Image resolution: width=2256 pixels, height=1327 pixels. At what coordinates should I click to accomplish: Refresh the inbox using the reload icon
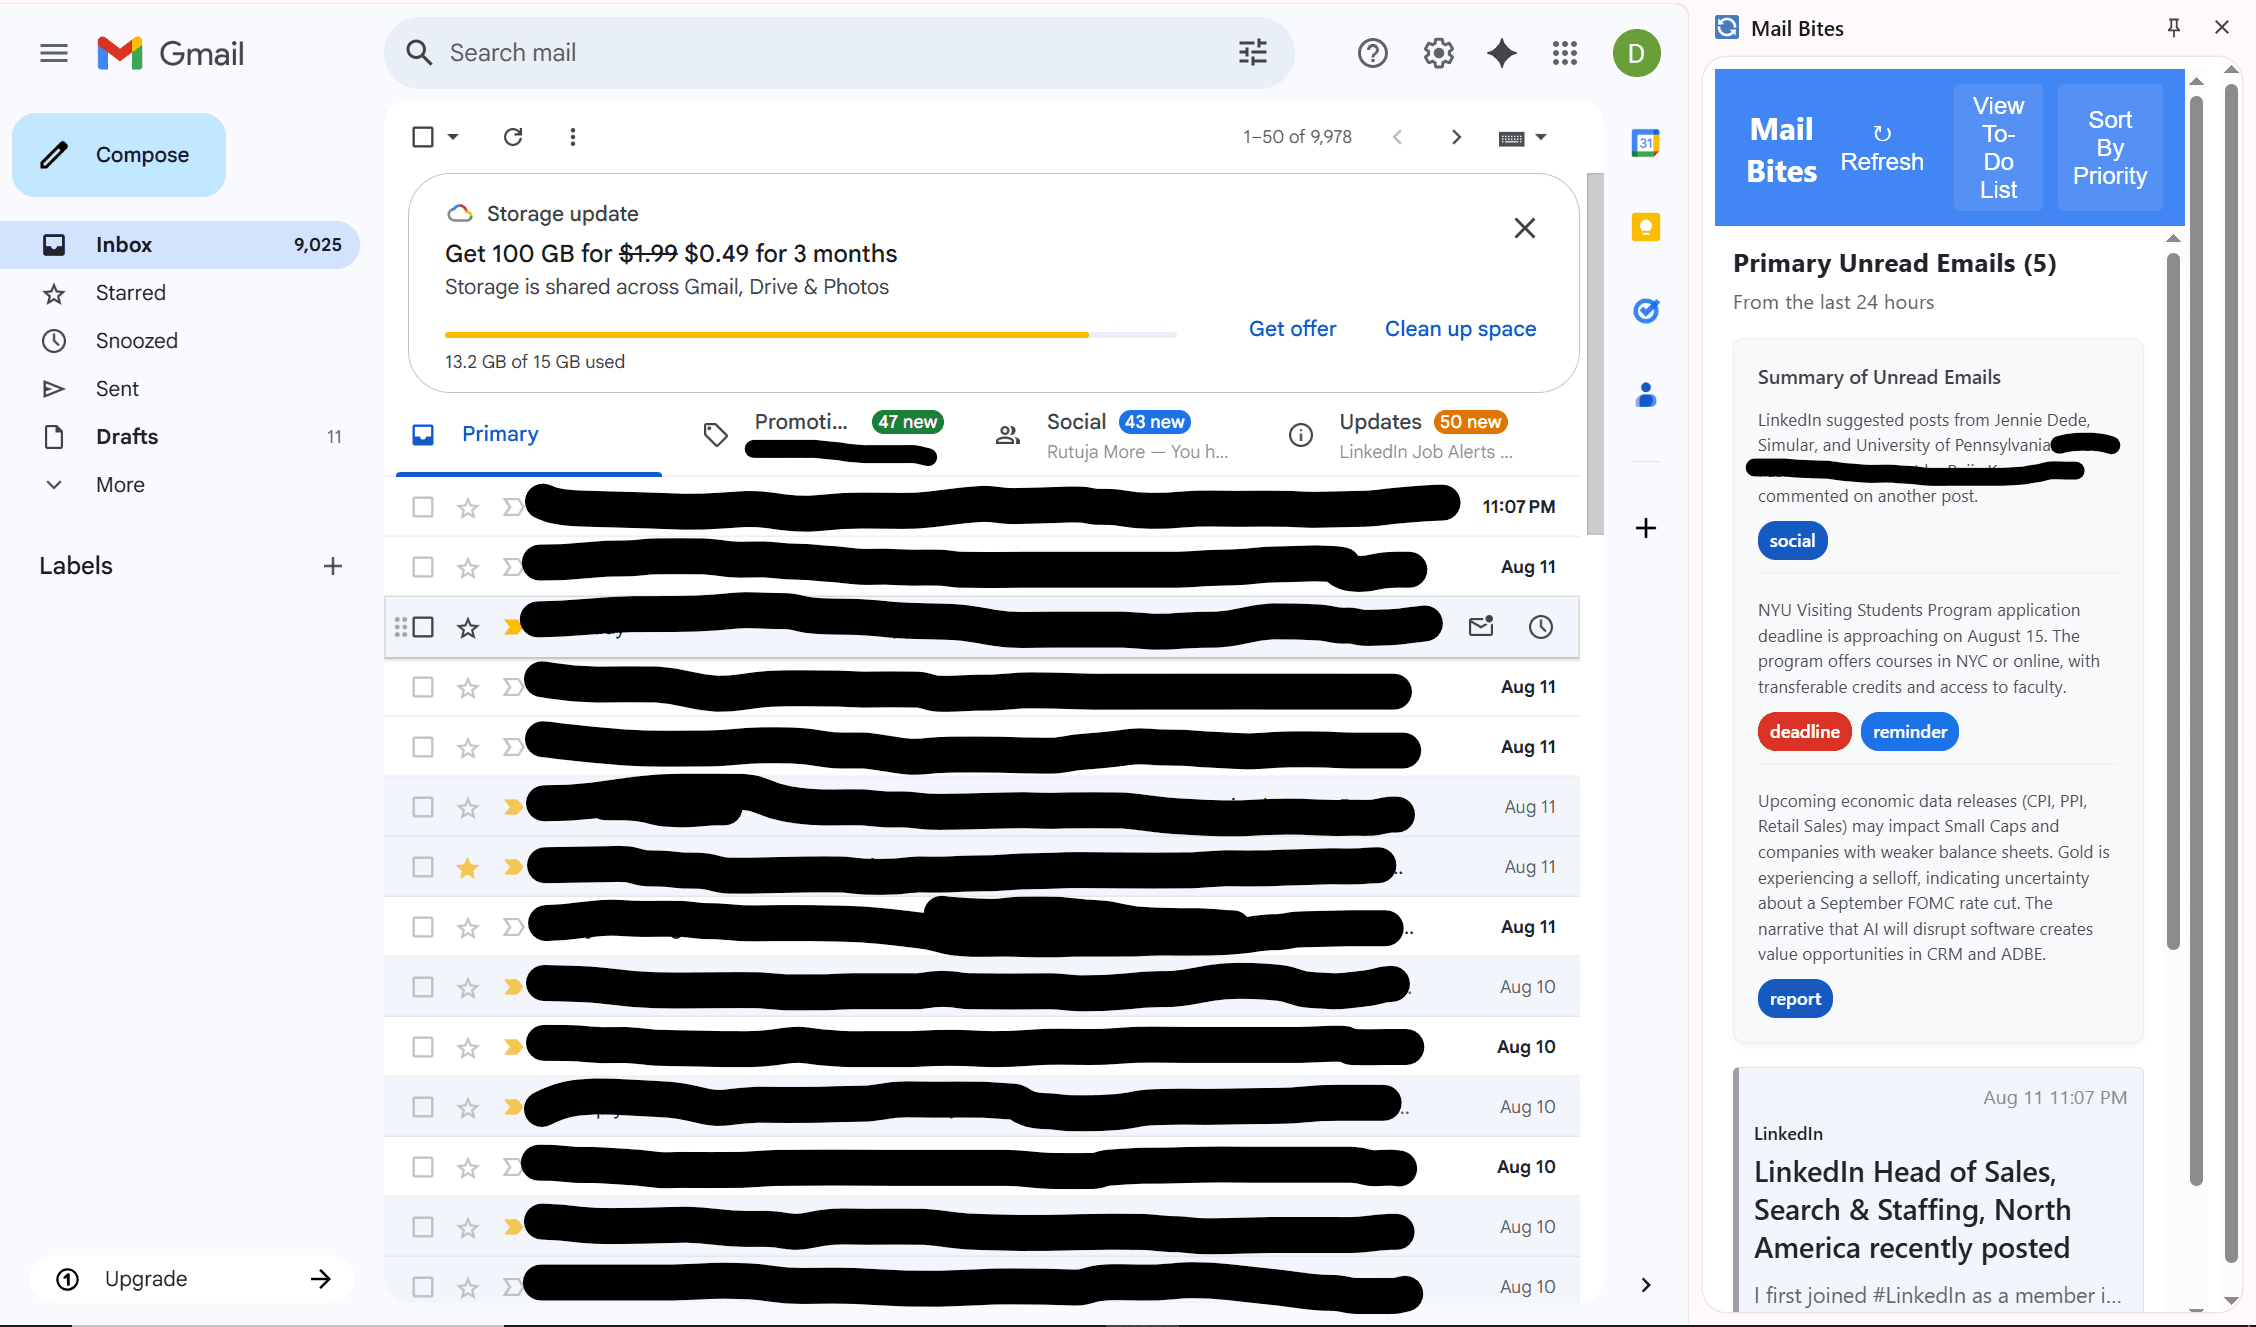pos(513,136)
